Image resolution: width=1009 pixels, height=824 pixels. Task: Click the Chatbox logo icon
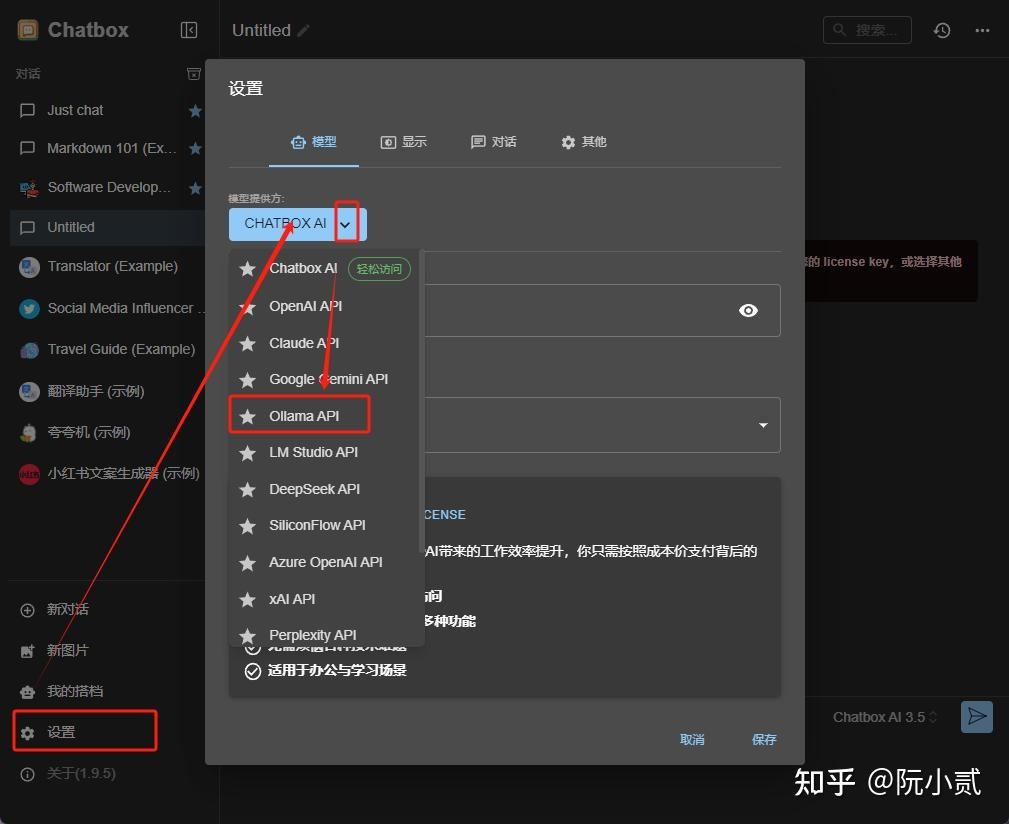(28, 30)
